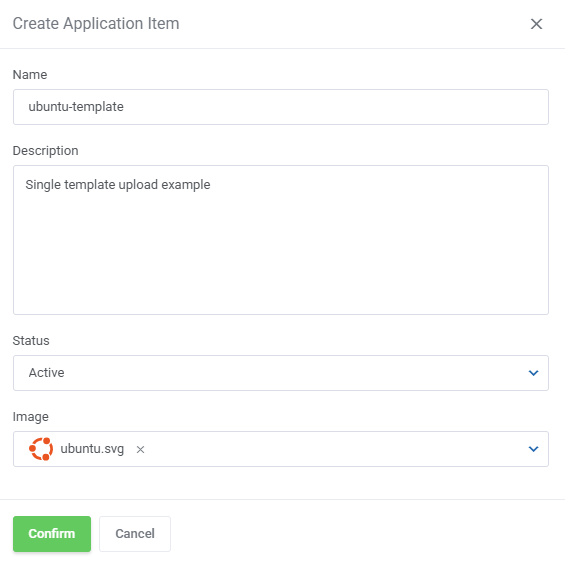Click the dialog title text
The height and width of the screenshot is (567, 565).
[x=96, y=24]
